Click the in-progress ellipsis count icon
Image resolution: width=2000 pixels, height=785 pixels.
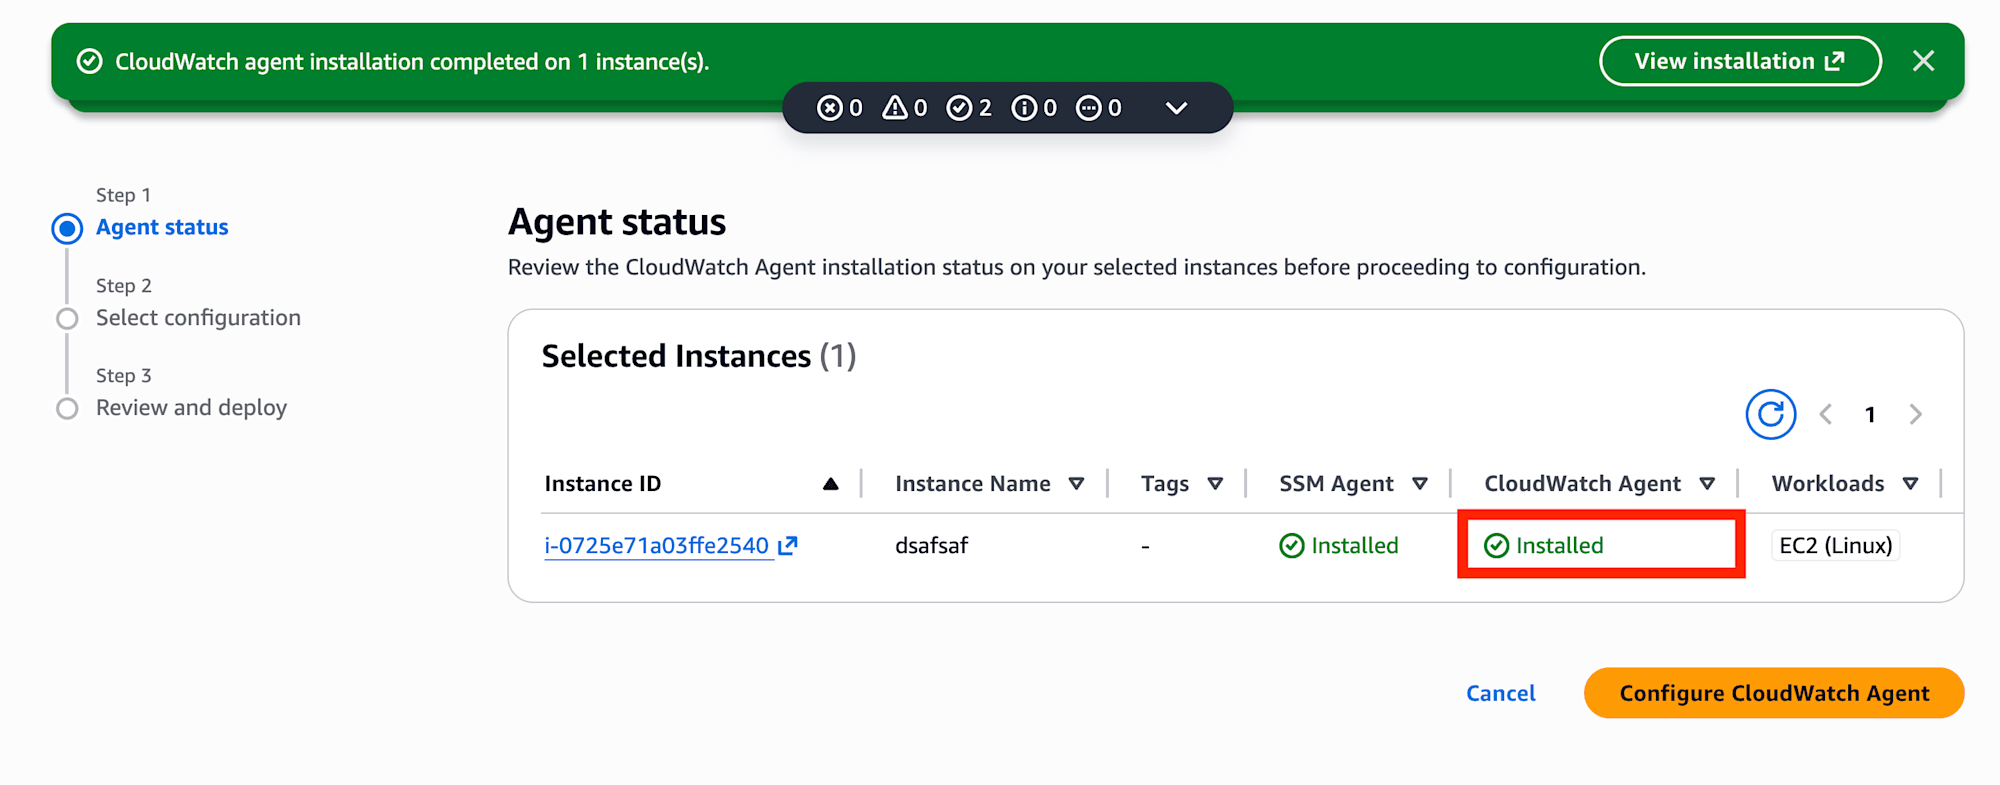(x=1099, y=108)
